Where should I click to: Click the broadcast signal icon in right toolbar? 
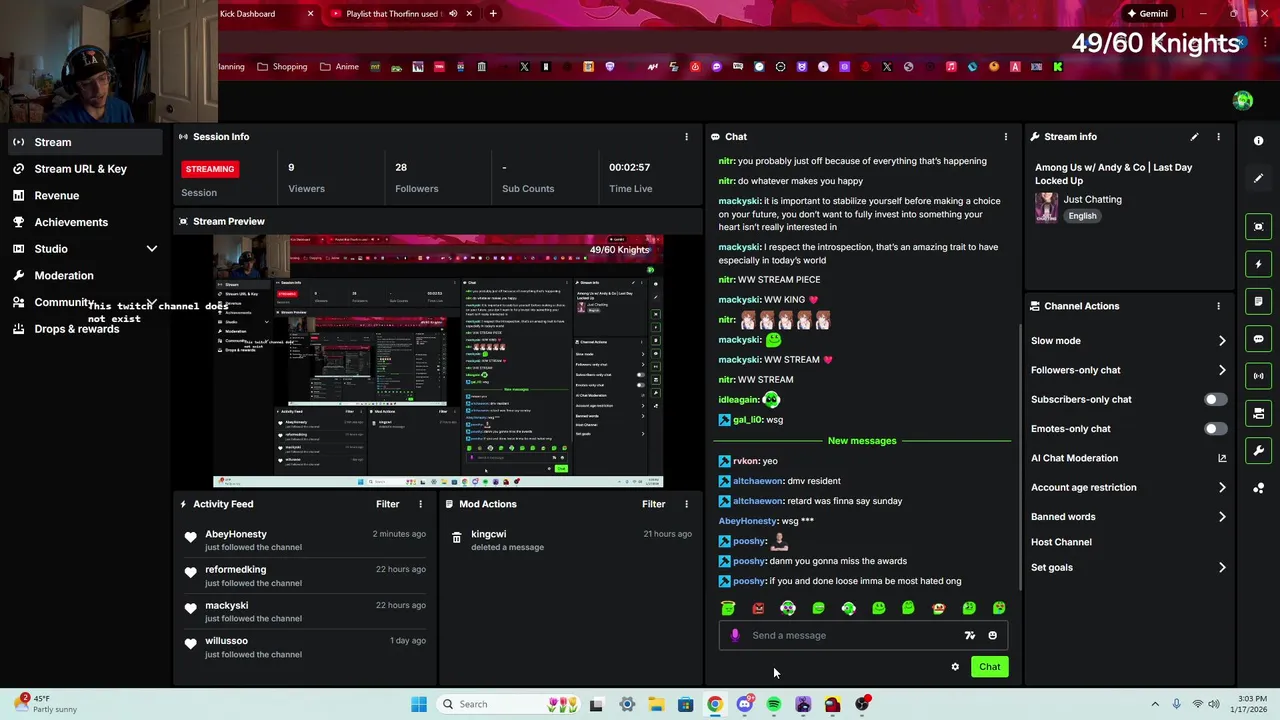pos(1259,376)
